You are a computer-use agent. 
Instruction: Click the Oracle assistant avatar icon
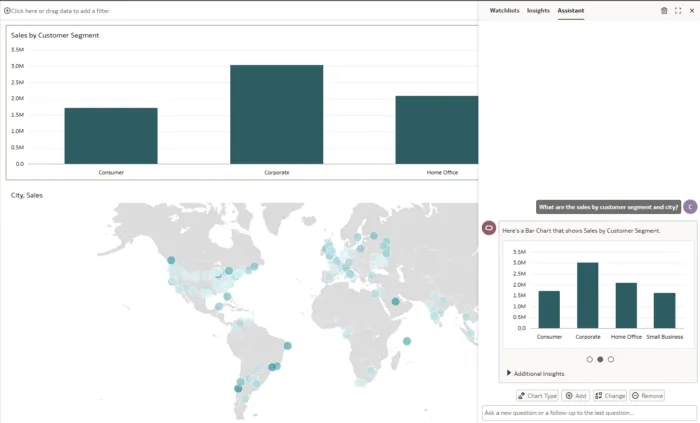tap(489, 228)
